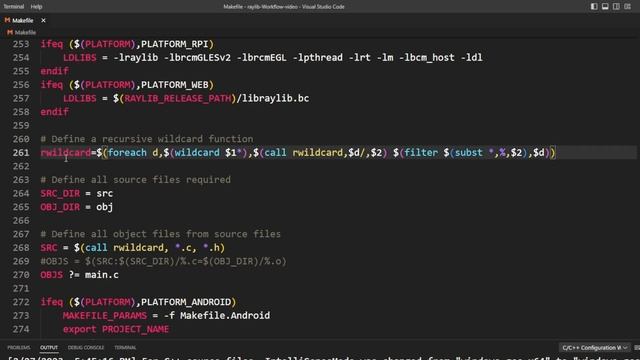This screenshot has width=640, height=360.
Task: Open the Terminal menu
Action: click(x=13, y=7)
